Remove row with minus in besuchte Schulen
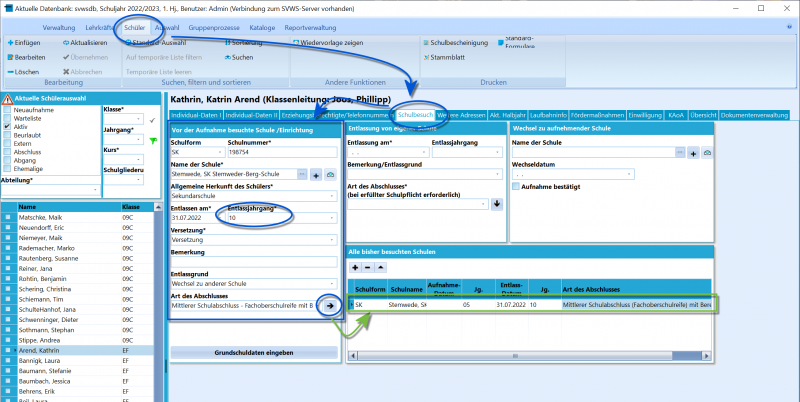 click(368, 267)
